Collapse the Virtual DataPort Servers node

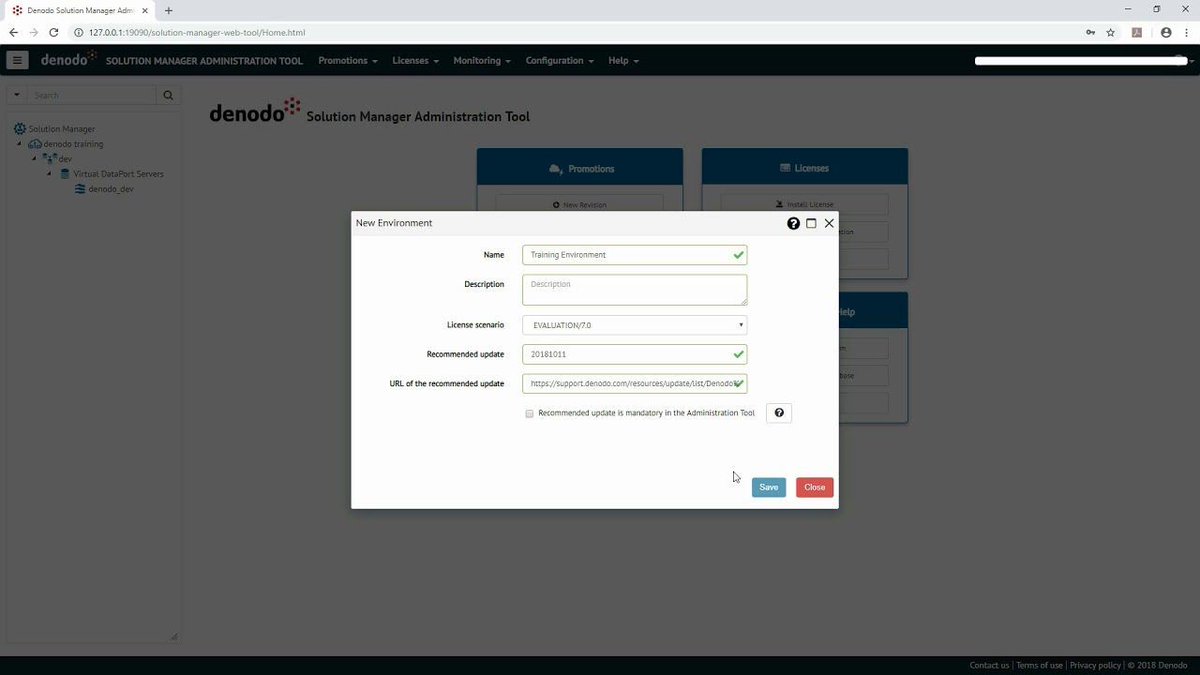[x=48, y=173]
